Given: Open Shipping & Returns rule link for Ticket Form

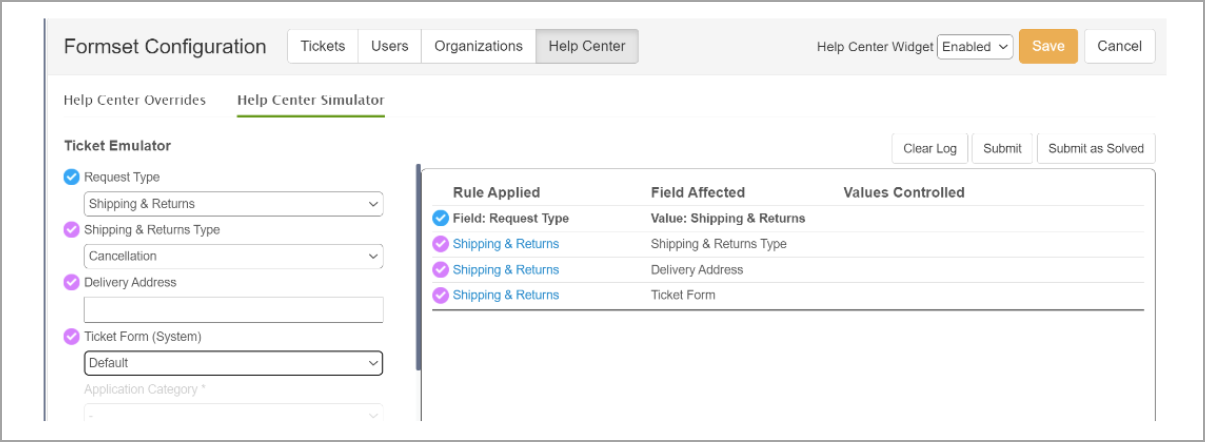Looking at the screenshot, I should 506,295.
